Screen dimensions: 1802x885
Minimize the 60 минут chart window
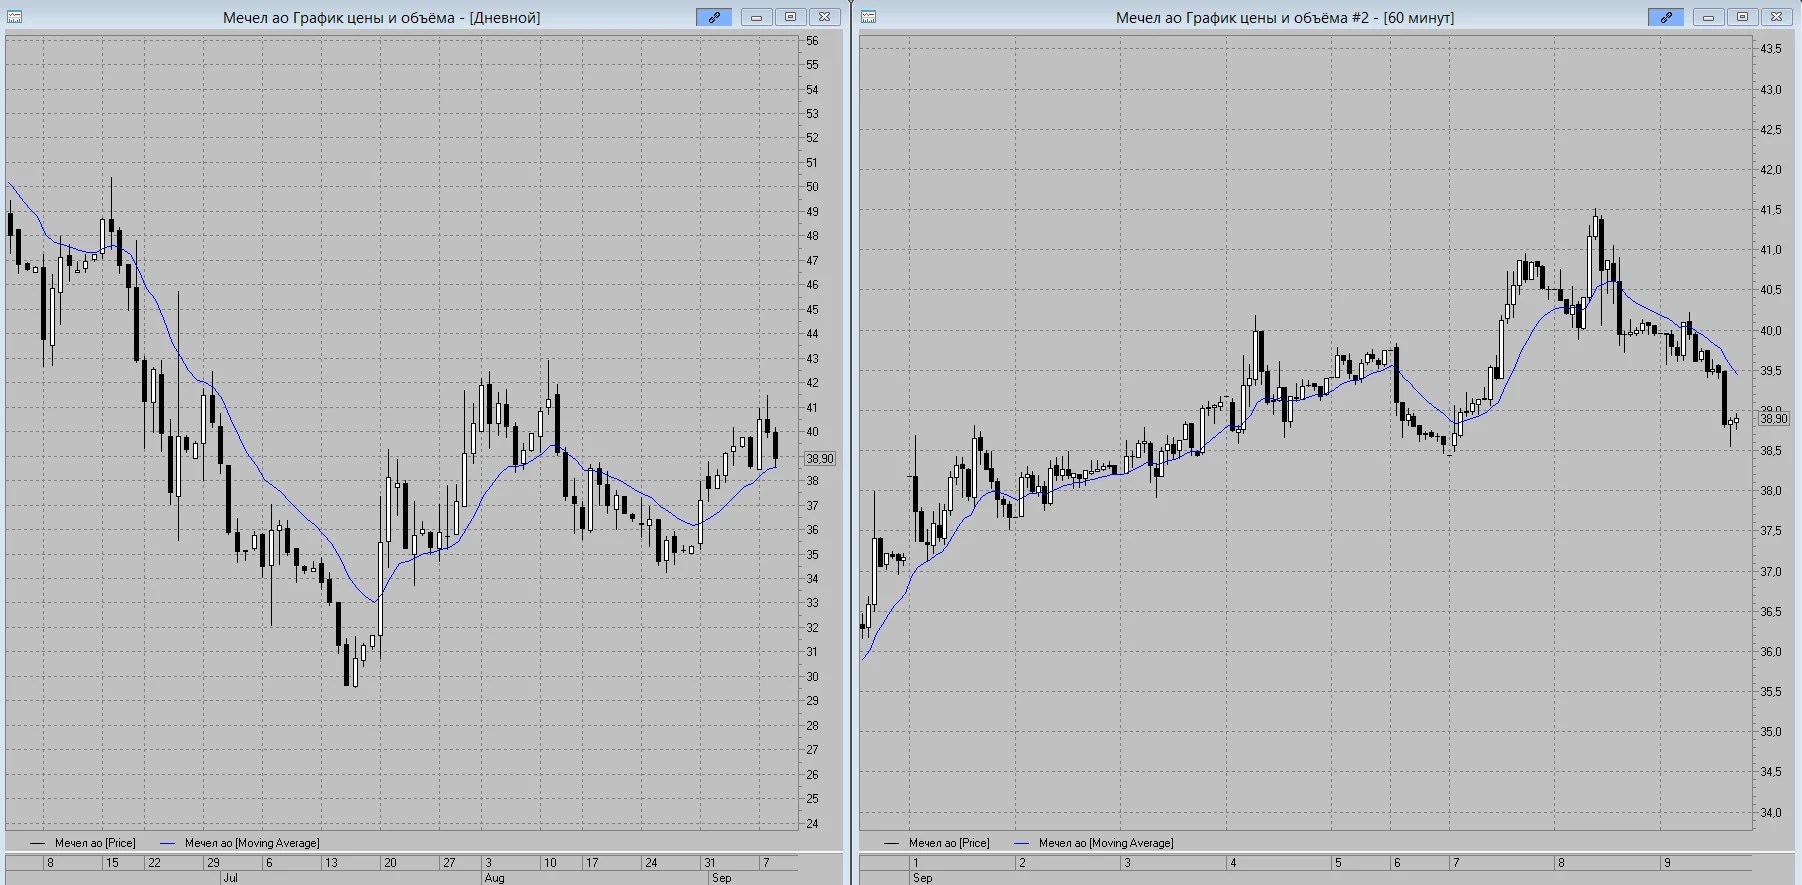[x=1708, y=17]
